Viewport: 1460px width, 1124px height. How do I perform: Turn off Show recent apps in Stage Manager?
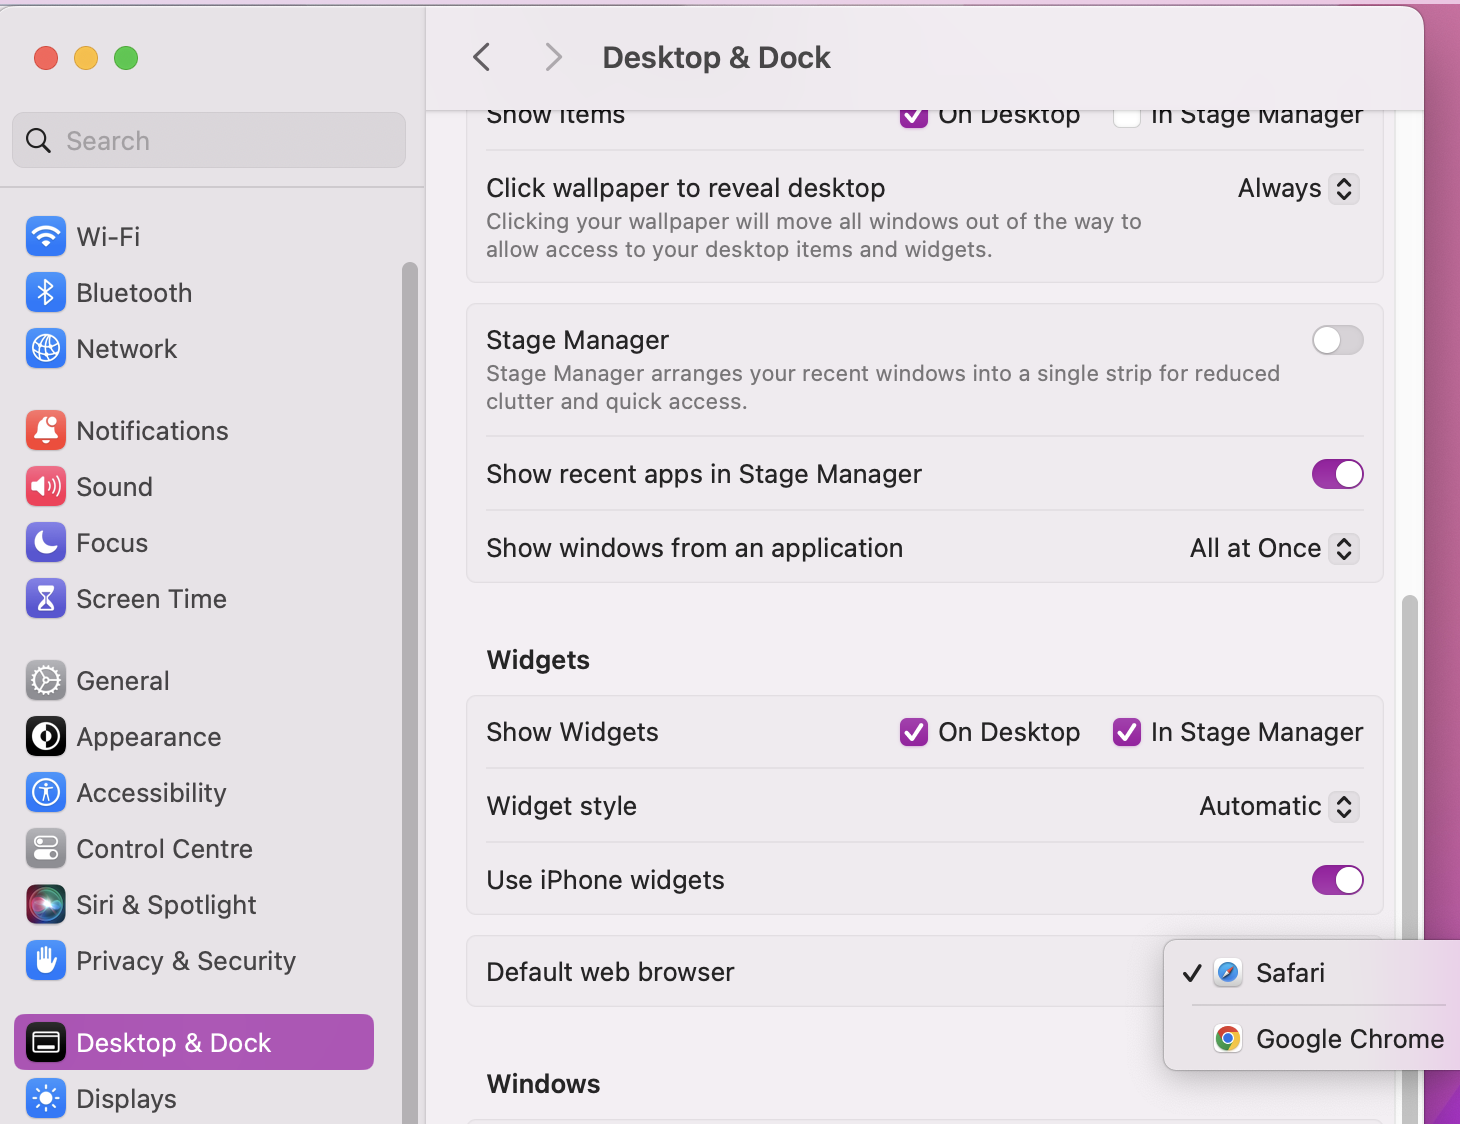[x=1337, y=474]
